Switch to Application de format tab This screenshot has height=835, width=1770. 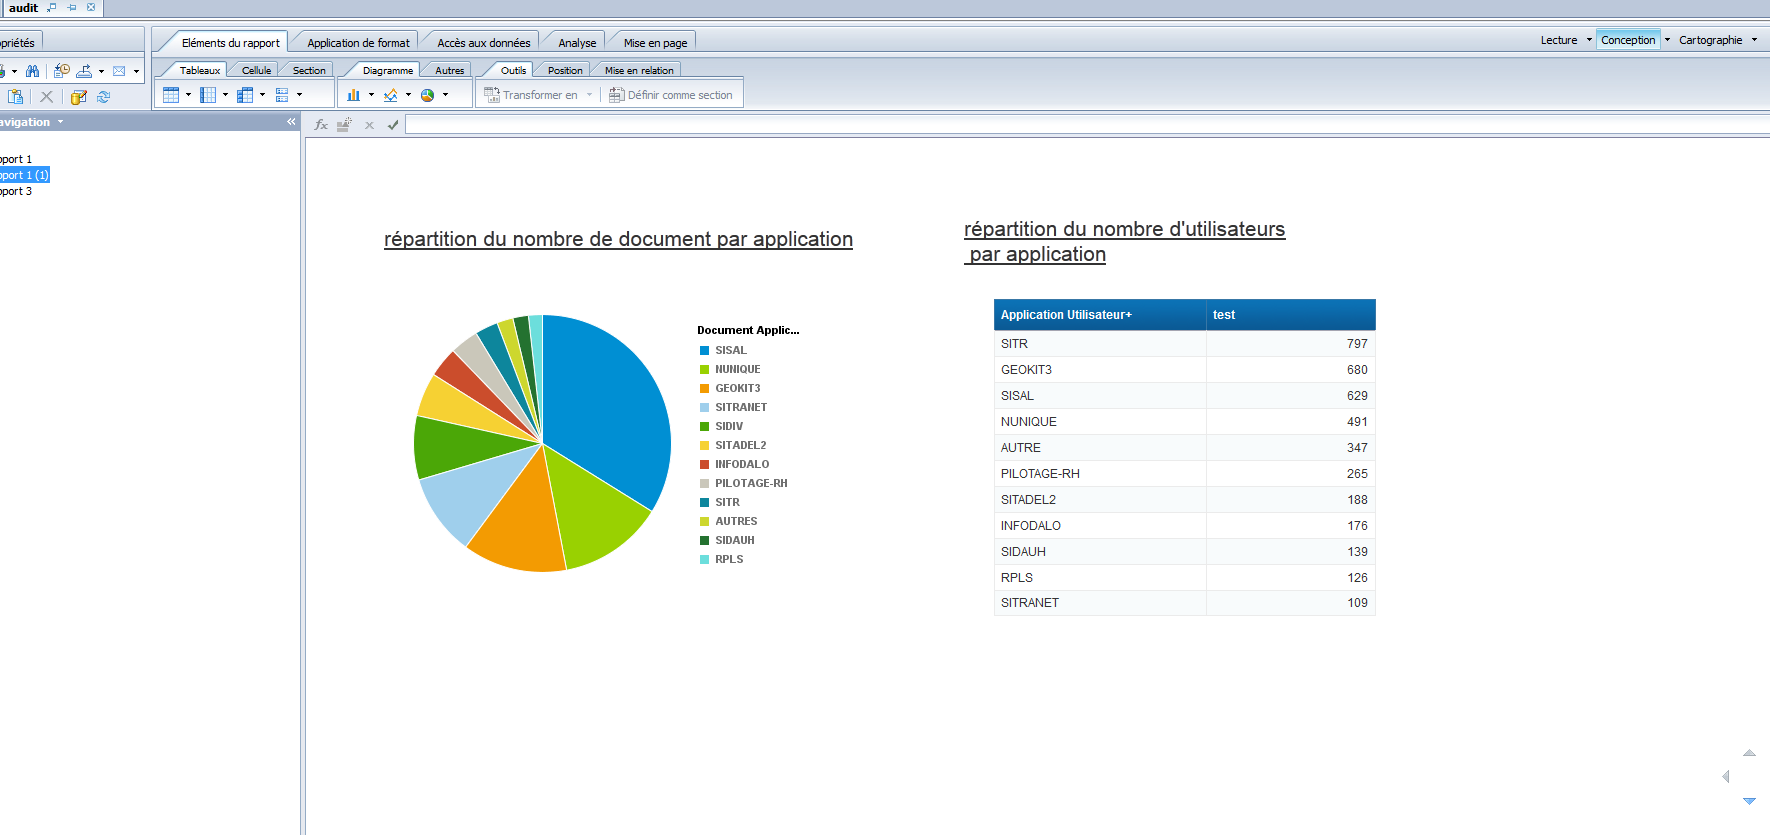(x=358, y=43)
